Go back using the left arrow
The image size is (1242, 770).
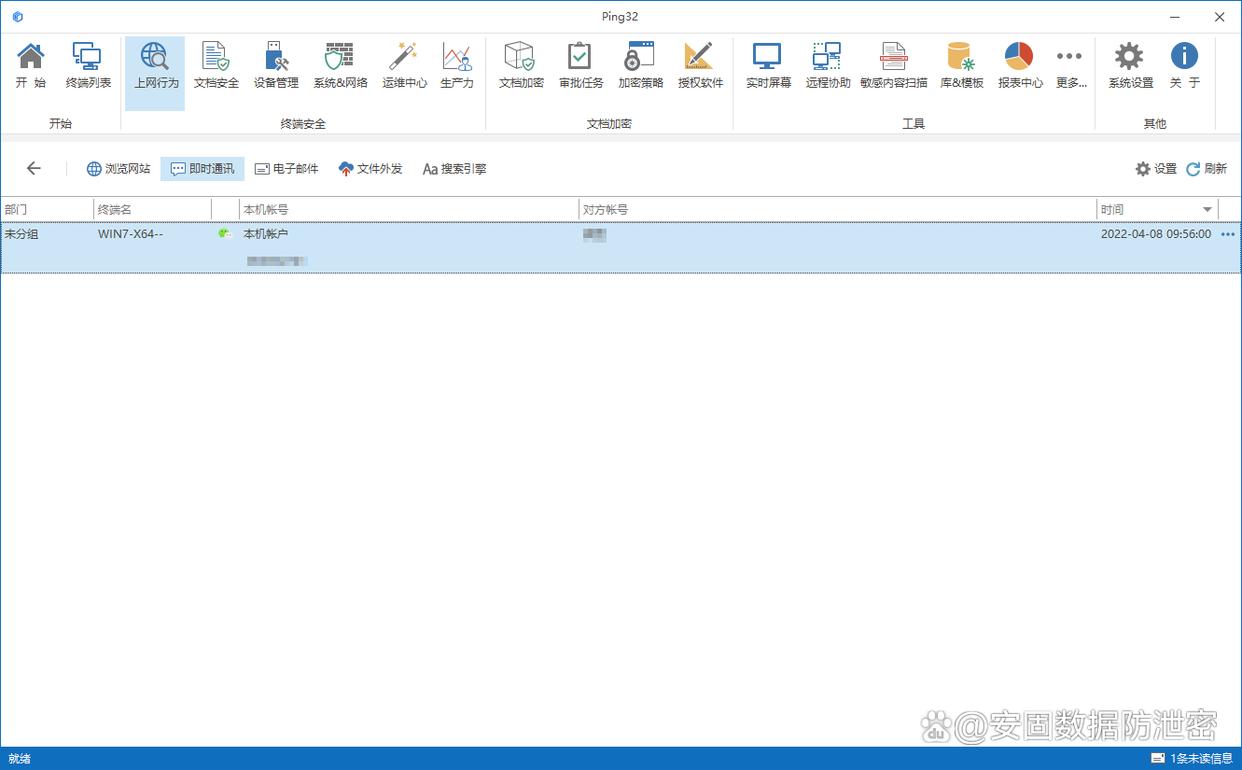[x=34, y=169]
